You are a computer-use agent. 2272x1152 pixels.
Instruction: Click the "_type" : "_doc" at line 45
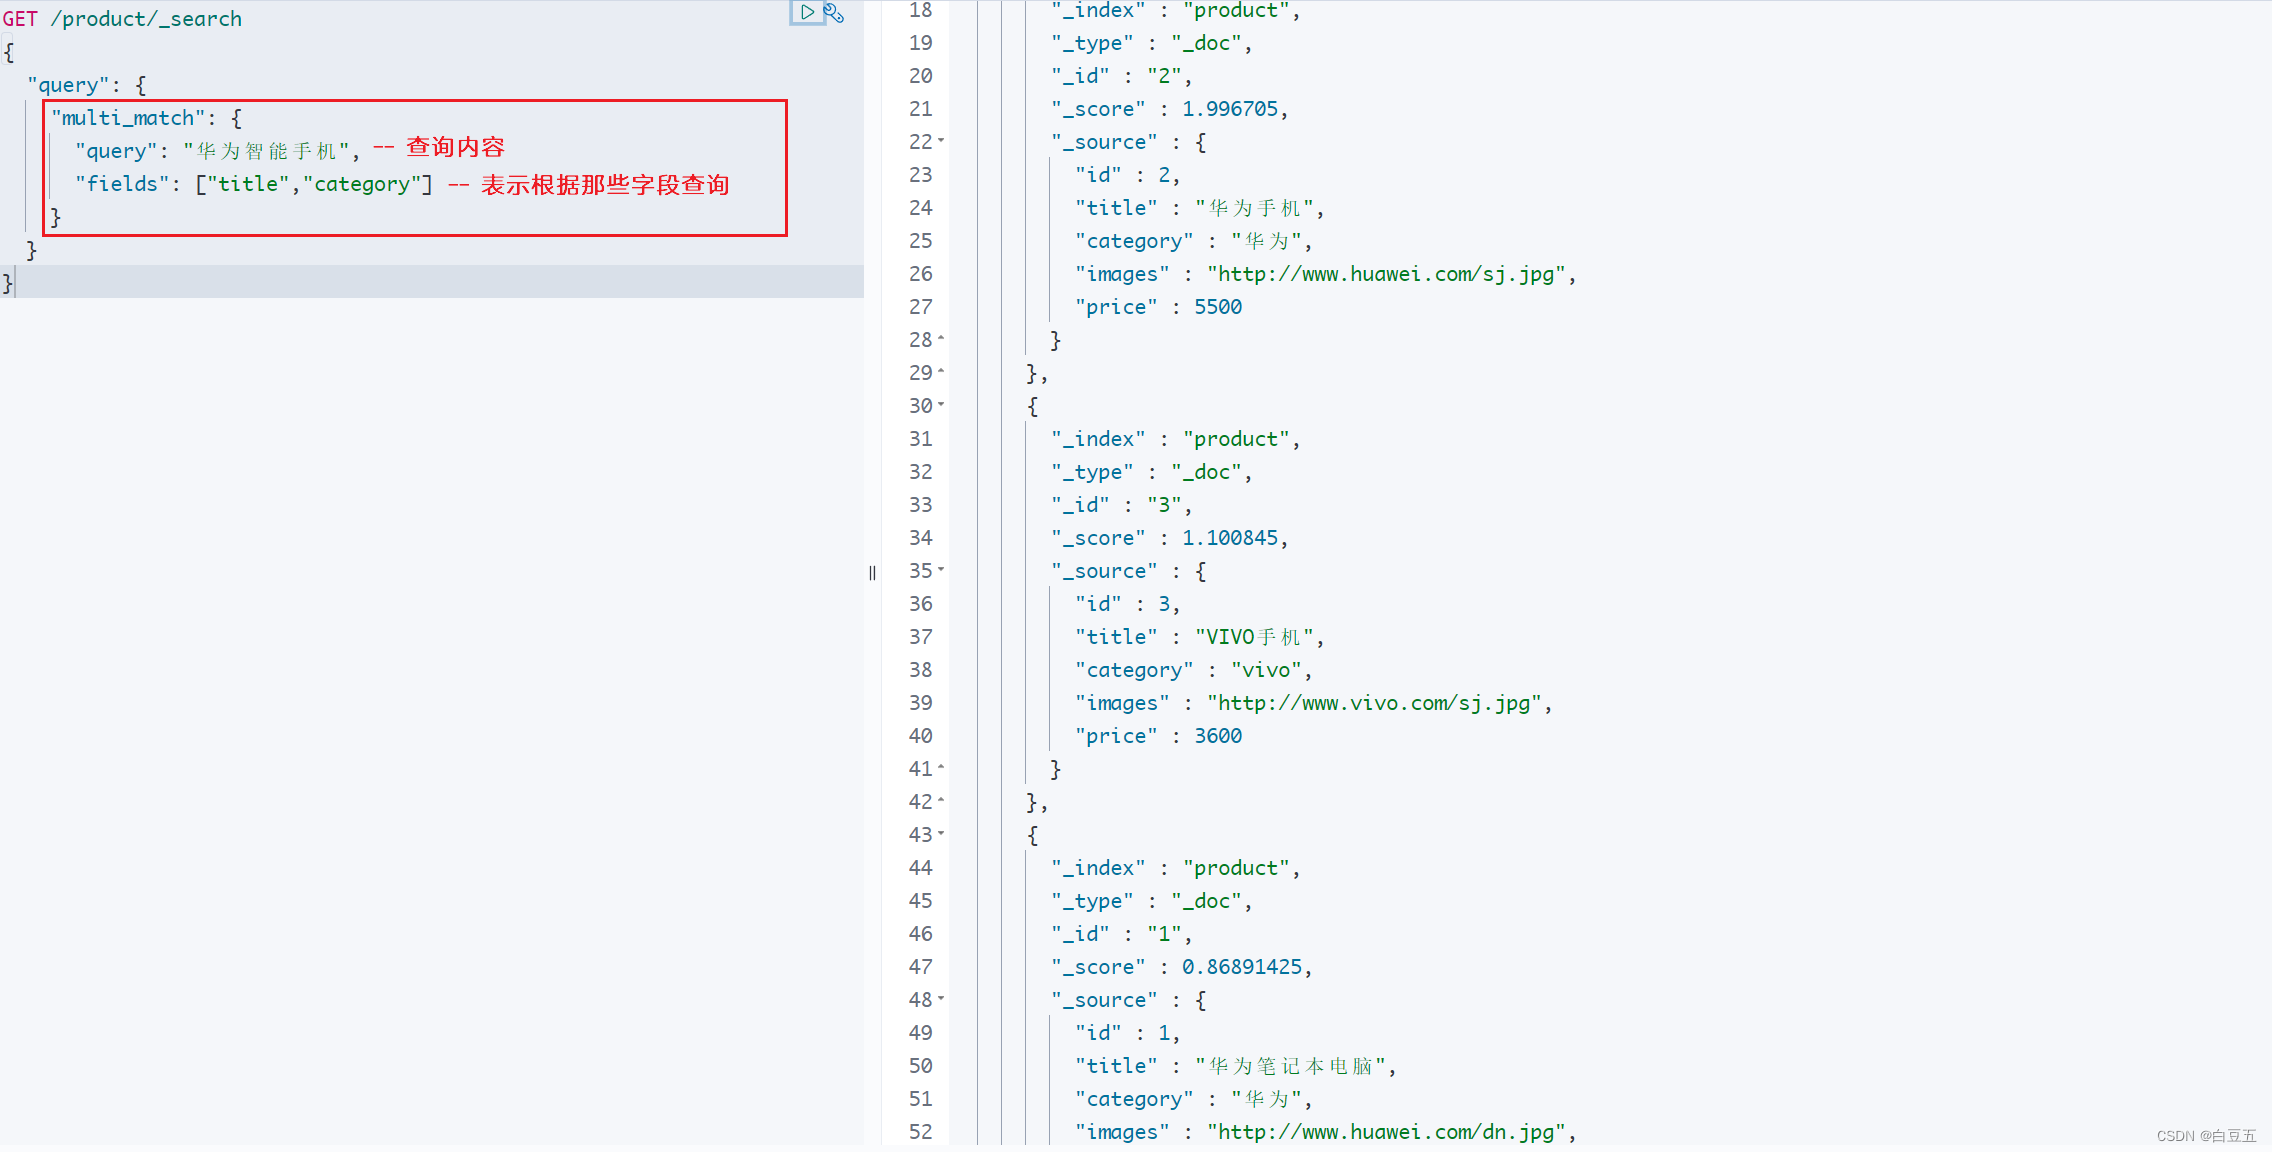[x=1151, y=901]
